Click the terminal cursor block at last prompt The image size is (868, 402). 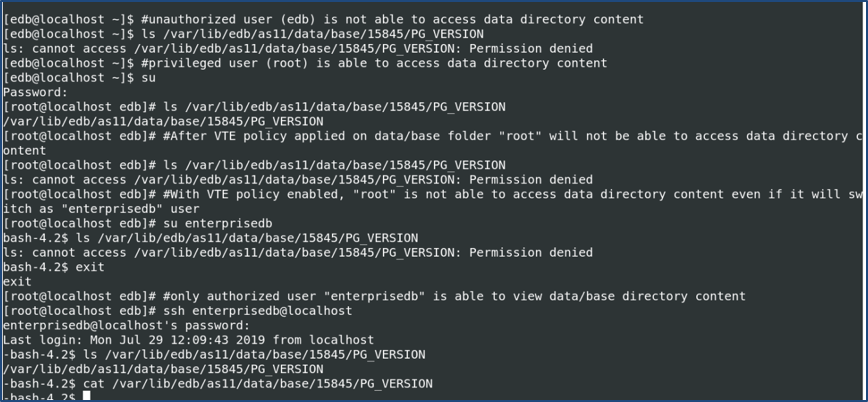[x=87, y=397]
